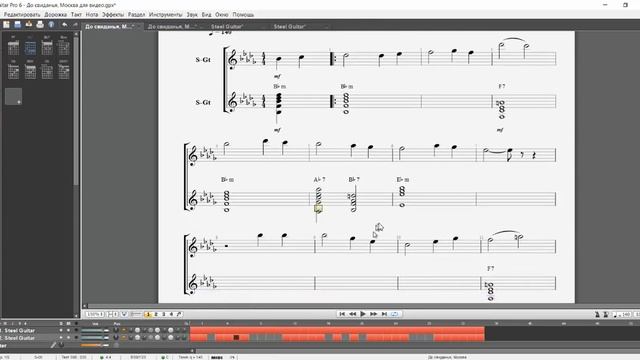This screenshot has width=640, height=360.
Task: Open the Звук menu
Action: 192,14
